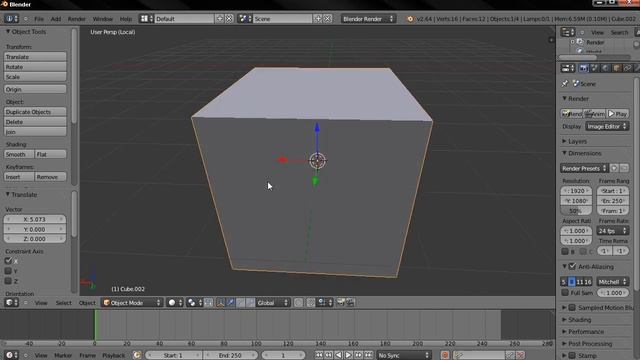640x360 pixels.
Task: Click the Blender logo in info header
Action: 410,19
